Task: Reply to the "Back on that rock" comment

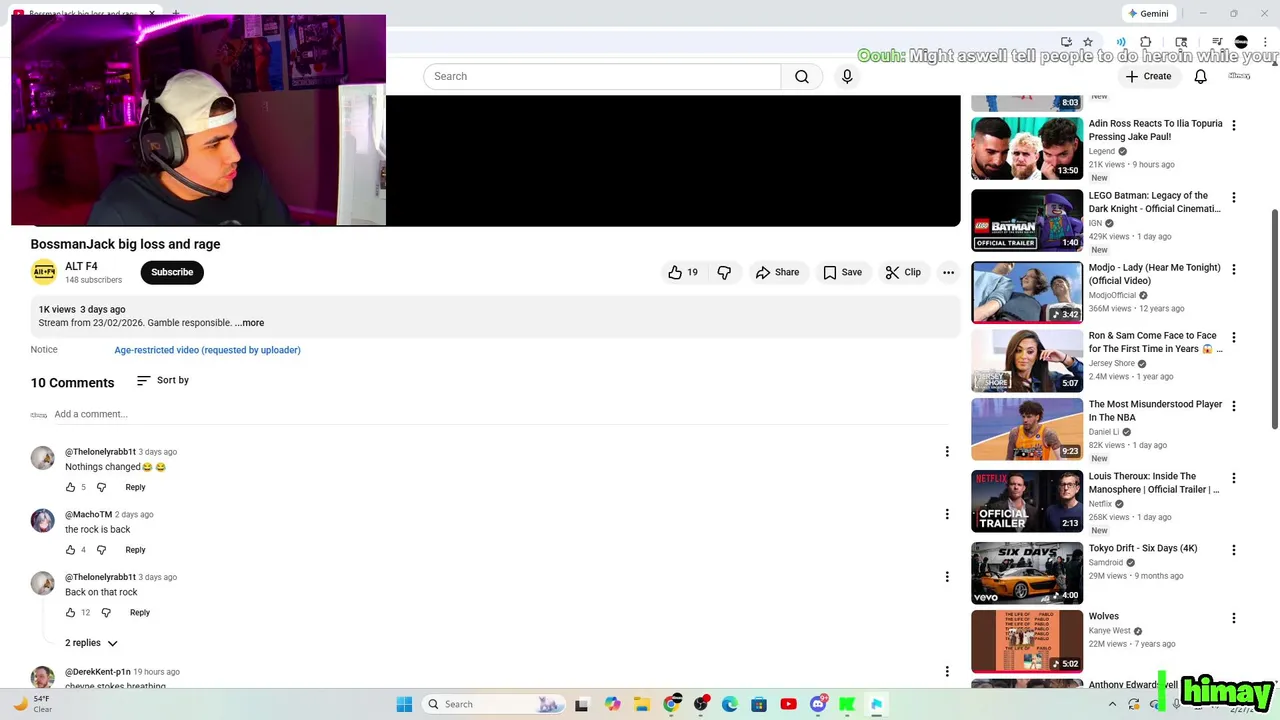Action: 140,612
